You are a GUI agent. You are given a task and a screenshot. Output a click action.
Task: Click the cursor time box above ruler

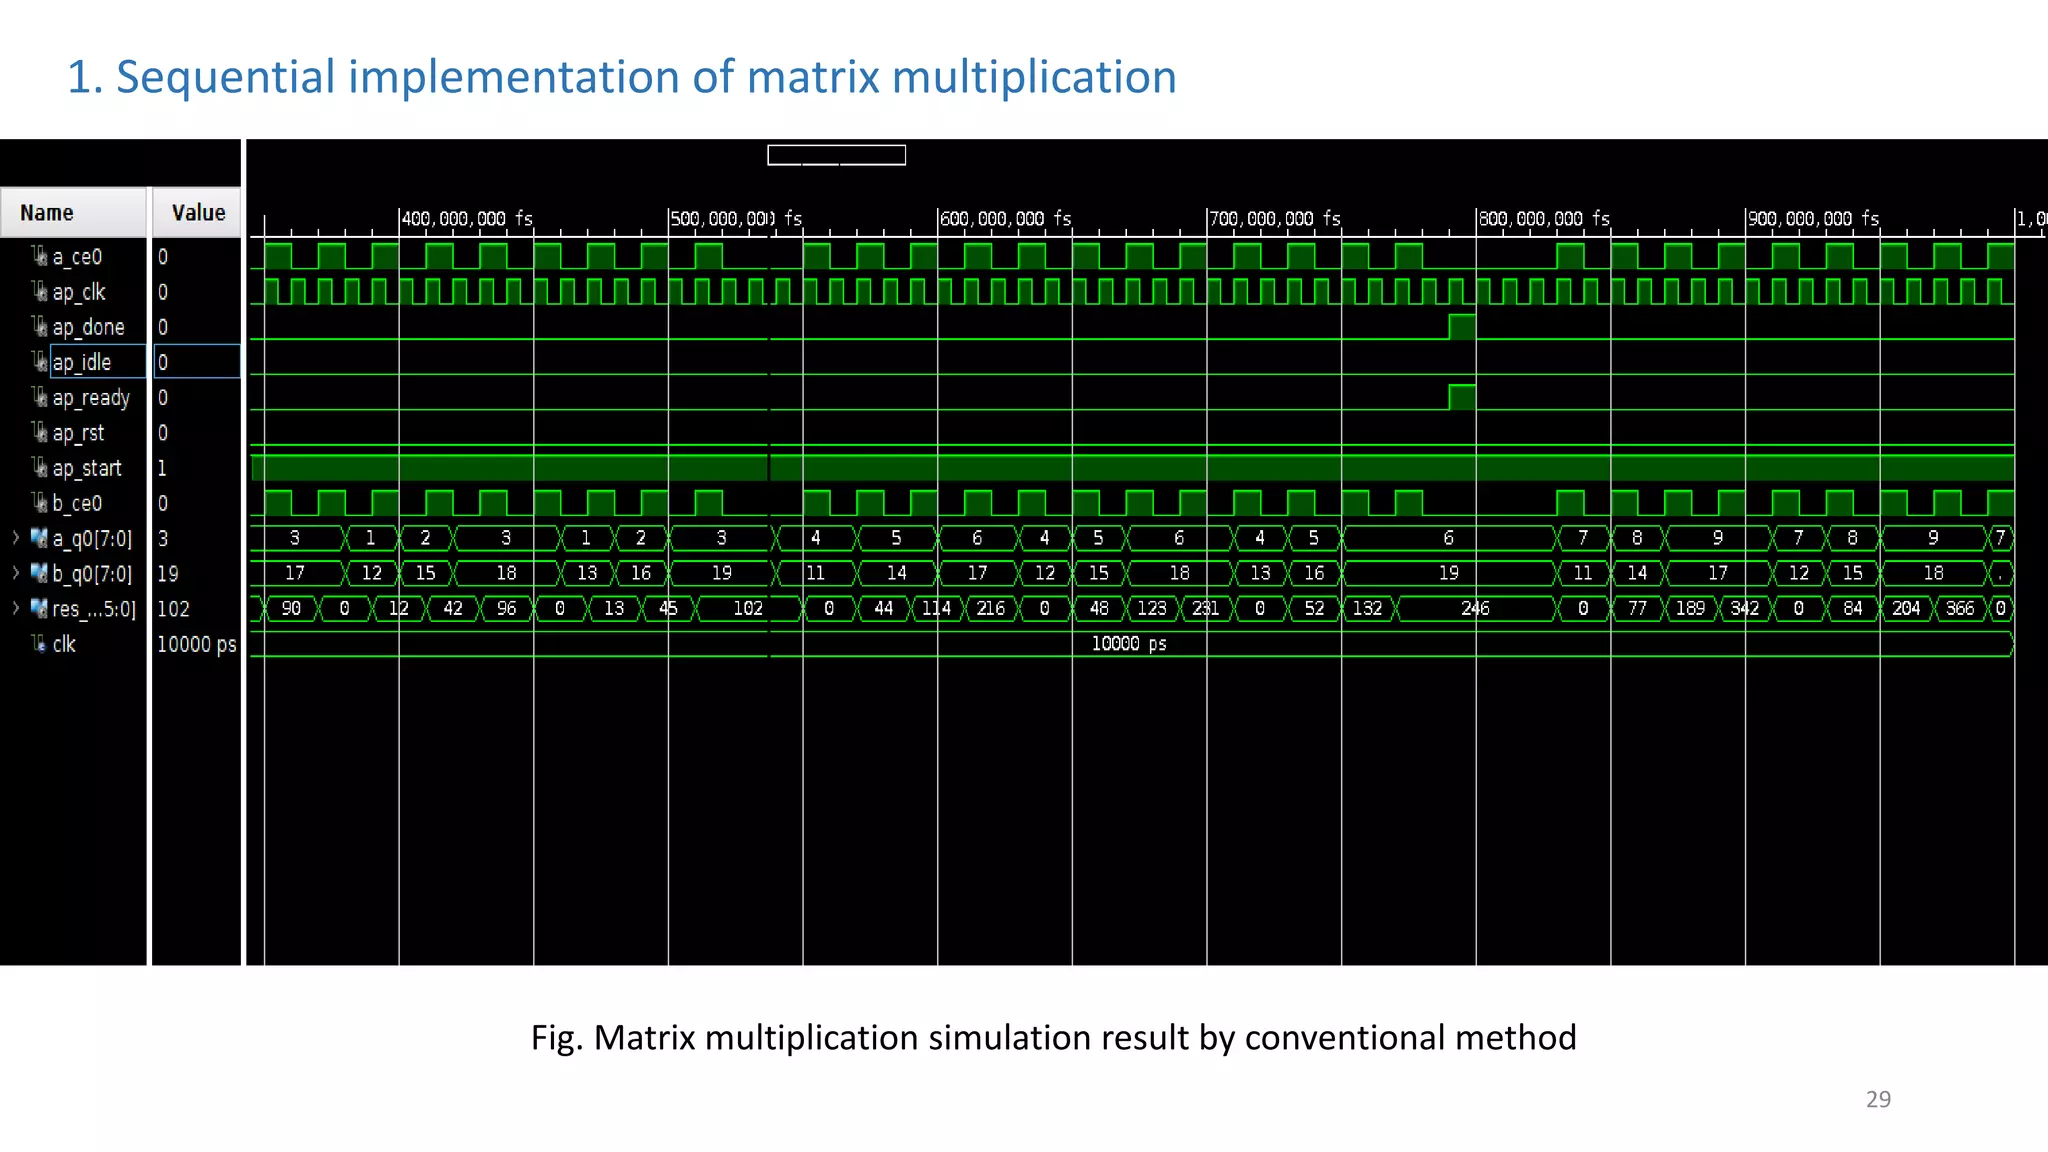(x=836, y=155)
